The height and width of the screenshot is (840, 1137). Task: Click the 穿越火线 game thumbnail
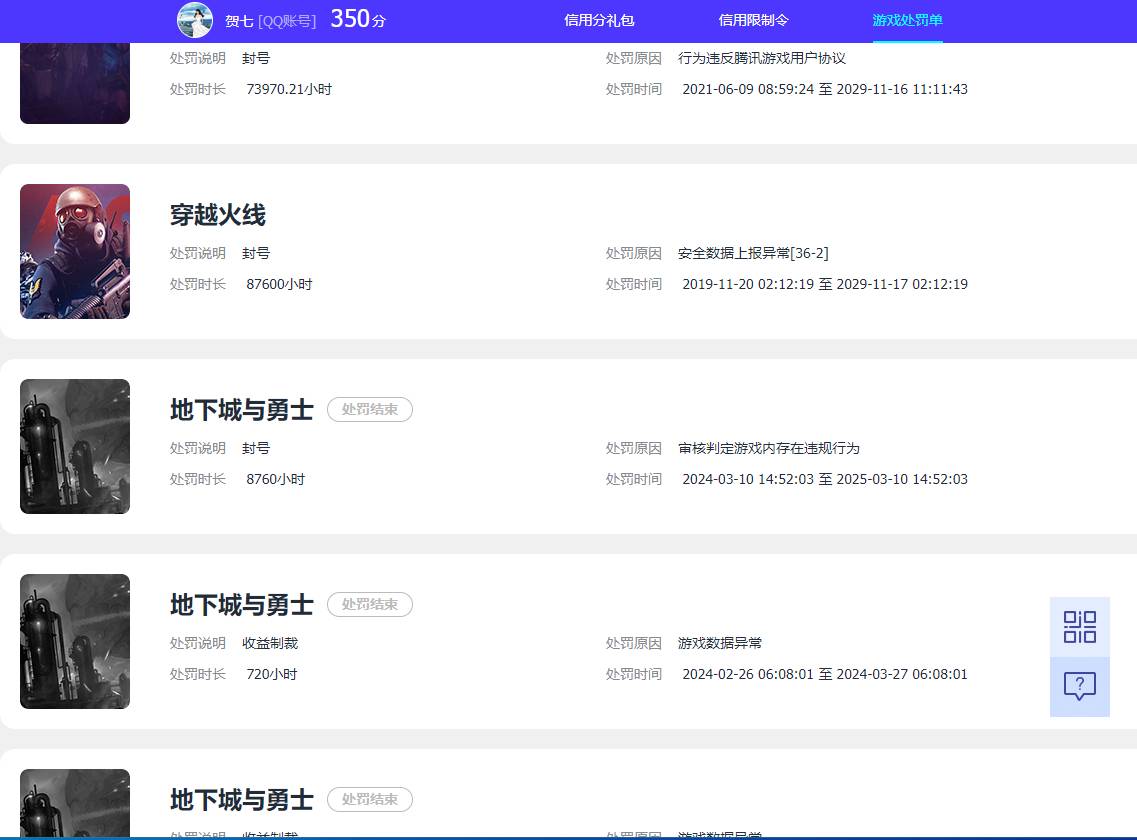(74, 251)
